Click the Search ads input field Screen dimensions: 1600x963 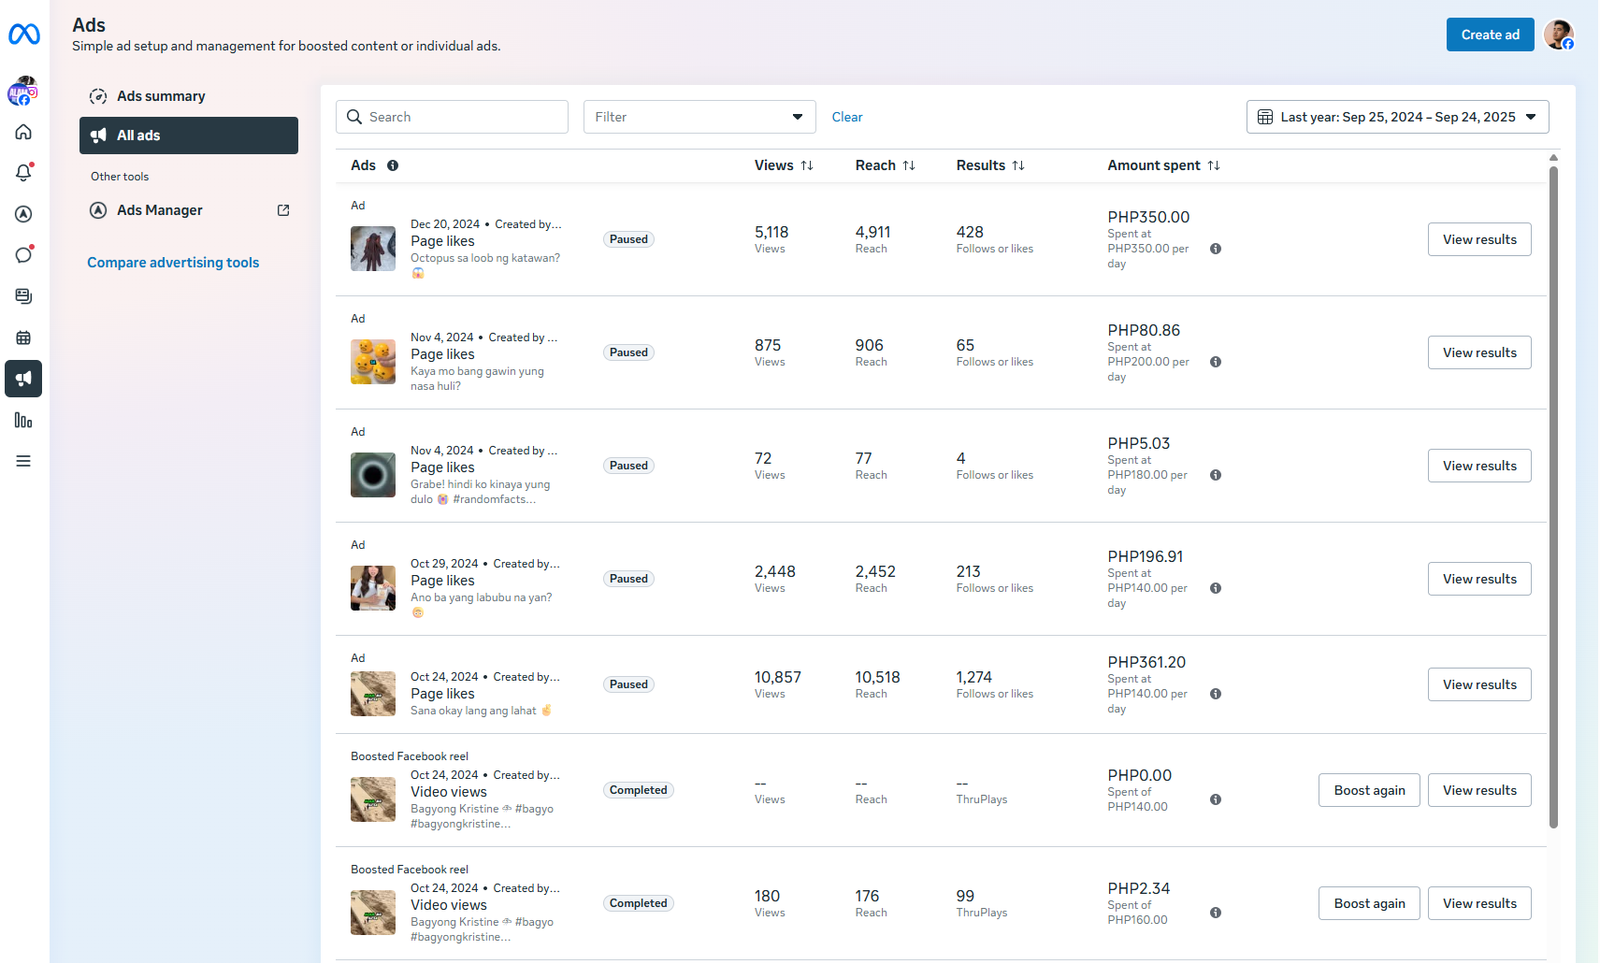[462, 117]
